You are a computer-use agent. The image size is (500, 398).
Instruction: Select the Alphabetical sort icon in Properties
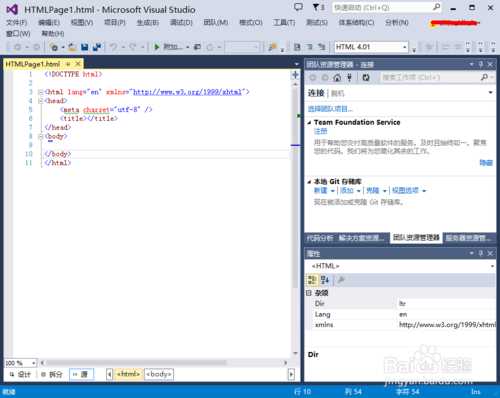click(325, 280)
